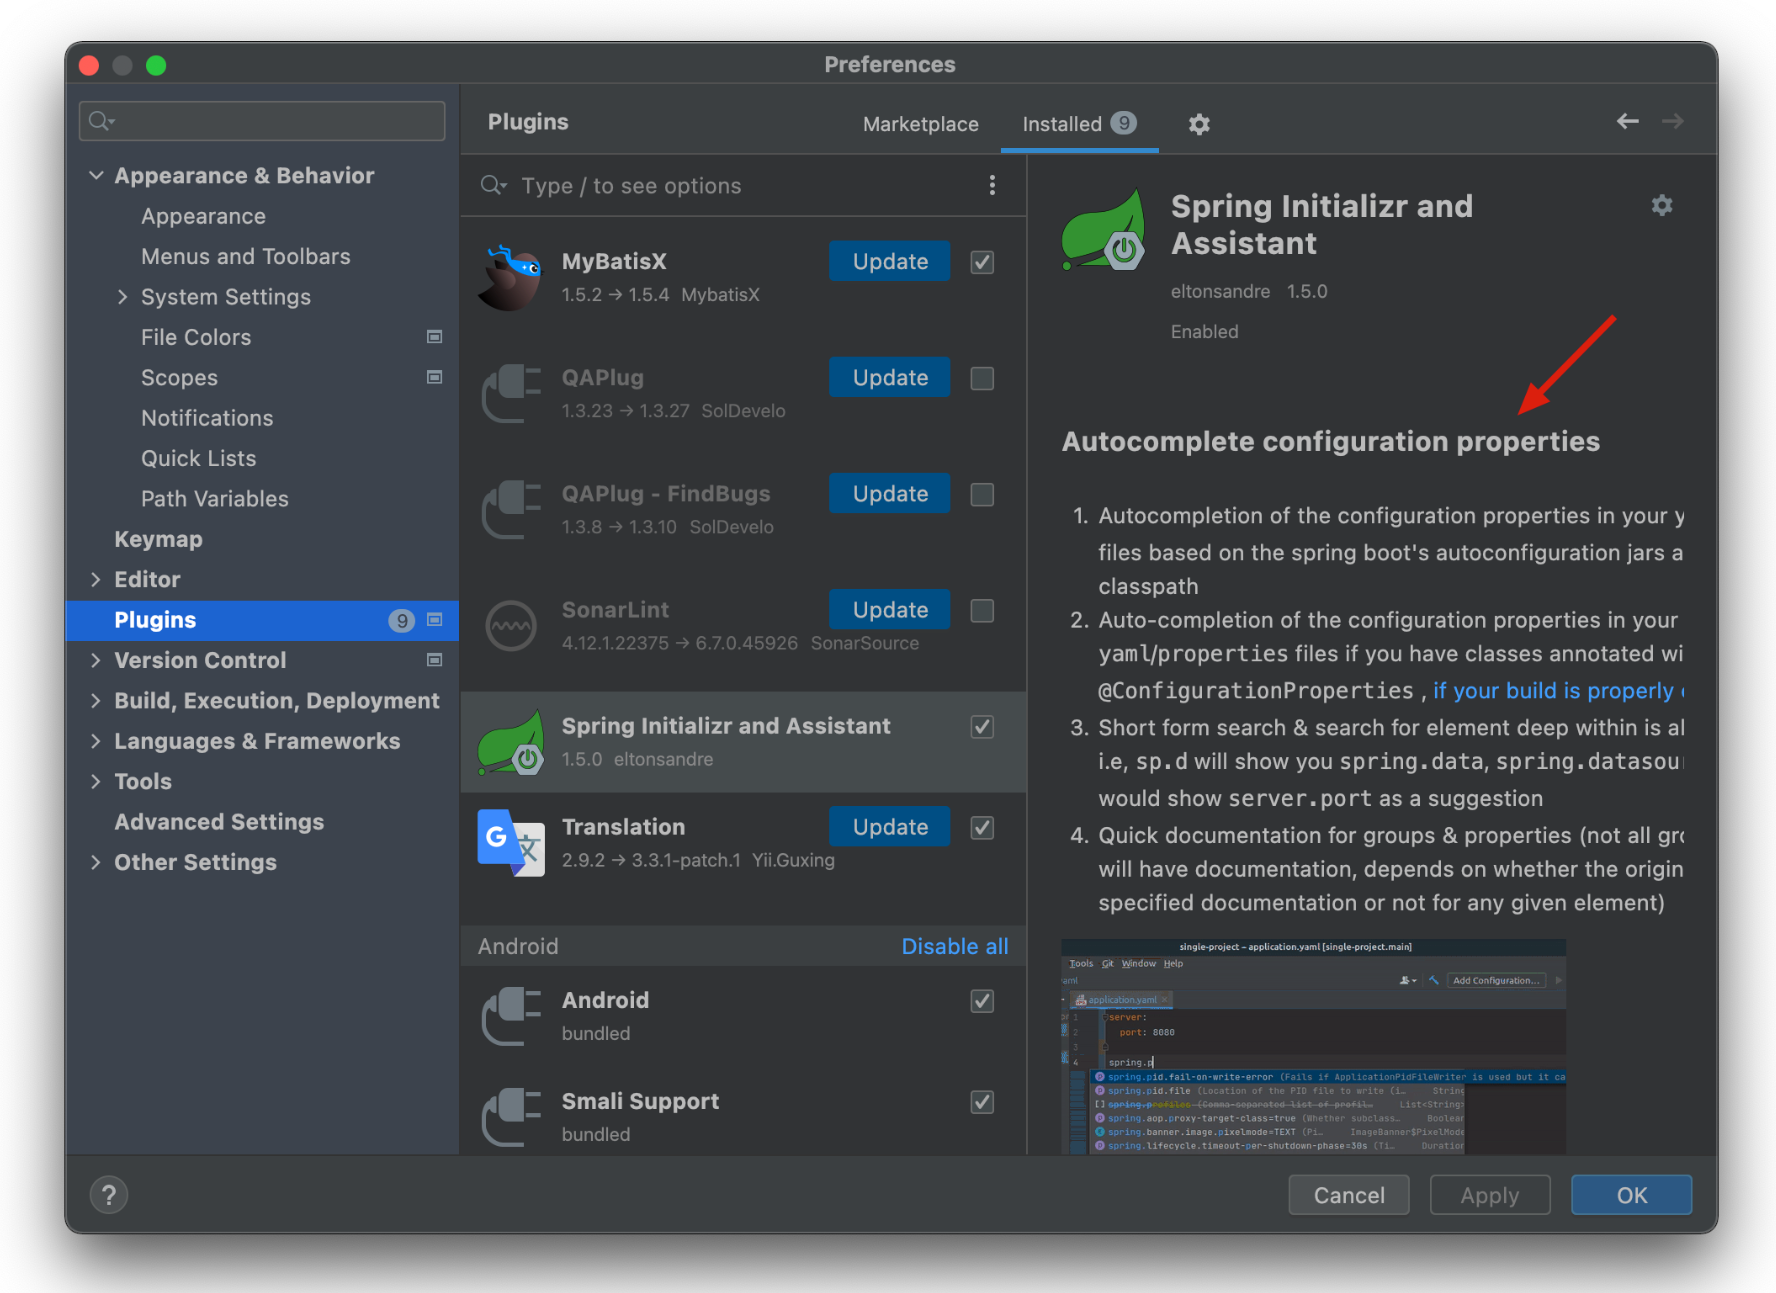Click the Spring Initializr leaf icon in list
The image size is (1776, 1293).
point(511,742)
